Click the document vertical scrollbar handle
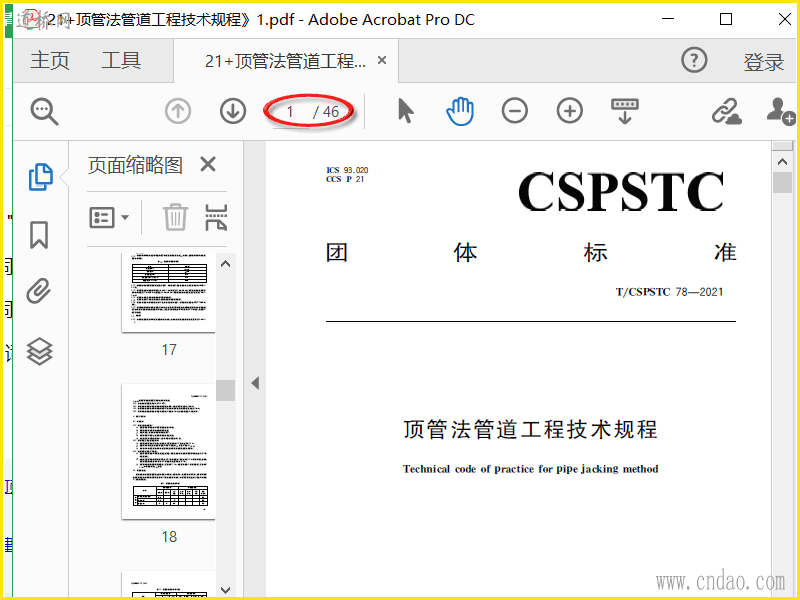This screenshot has width=800, height=600. 782,182
